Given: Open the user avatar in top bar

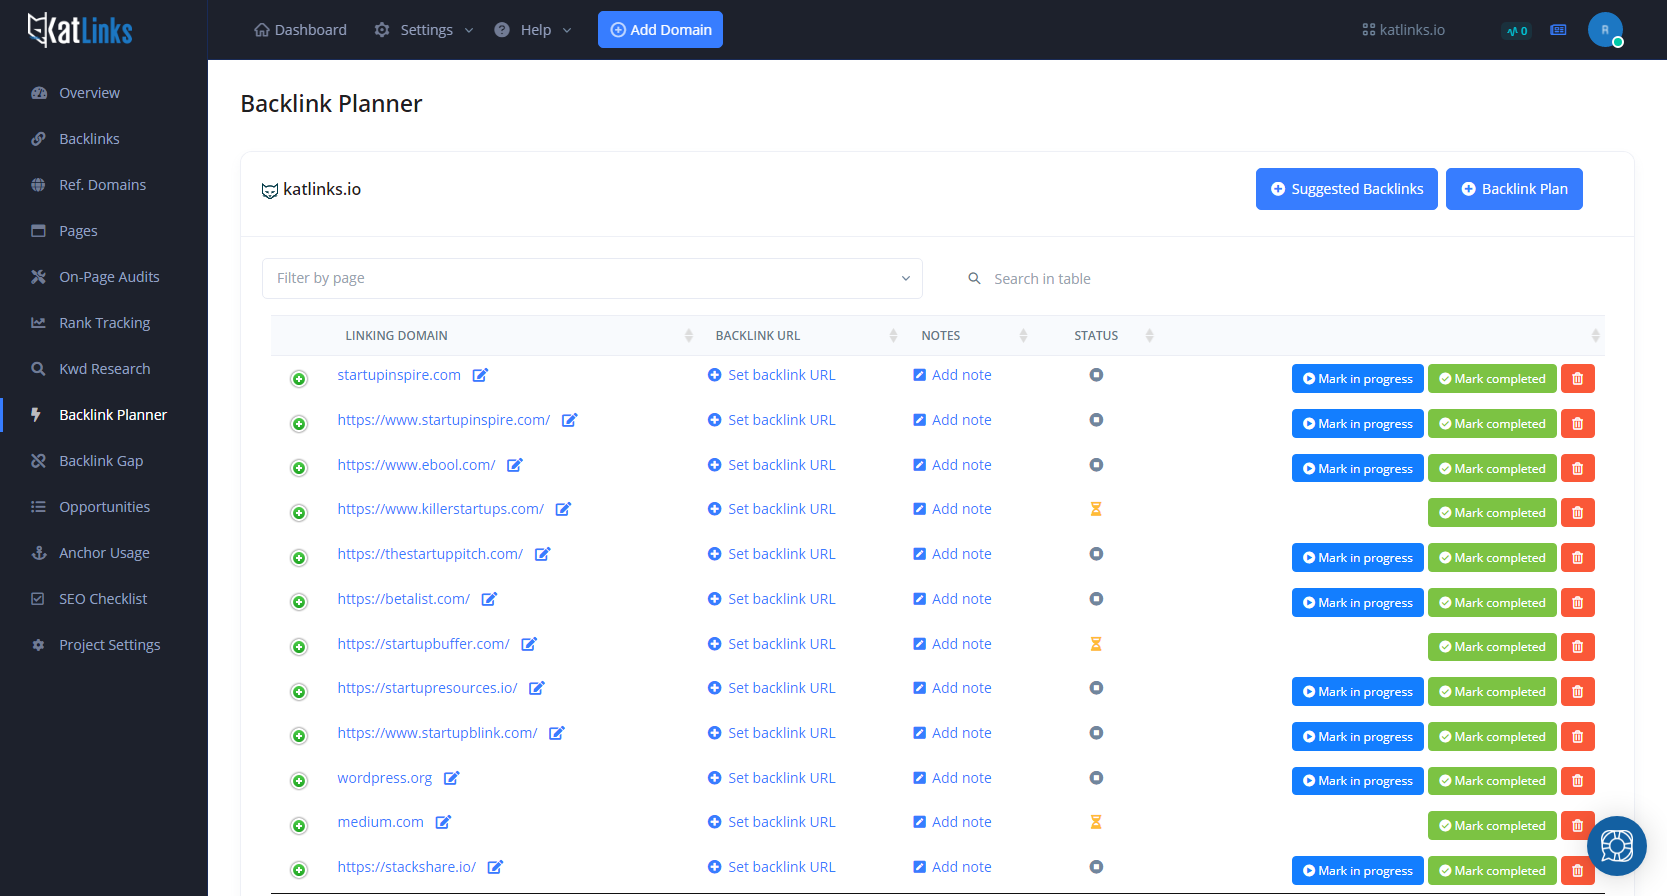Looking at the screenshot, I should click(x=1604, y=30).
